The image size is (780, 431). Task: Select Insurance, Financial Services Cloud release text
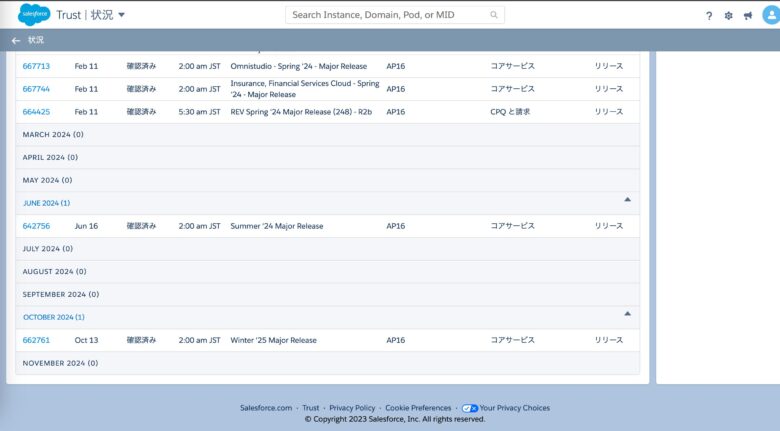[x=304, y=89]
